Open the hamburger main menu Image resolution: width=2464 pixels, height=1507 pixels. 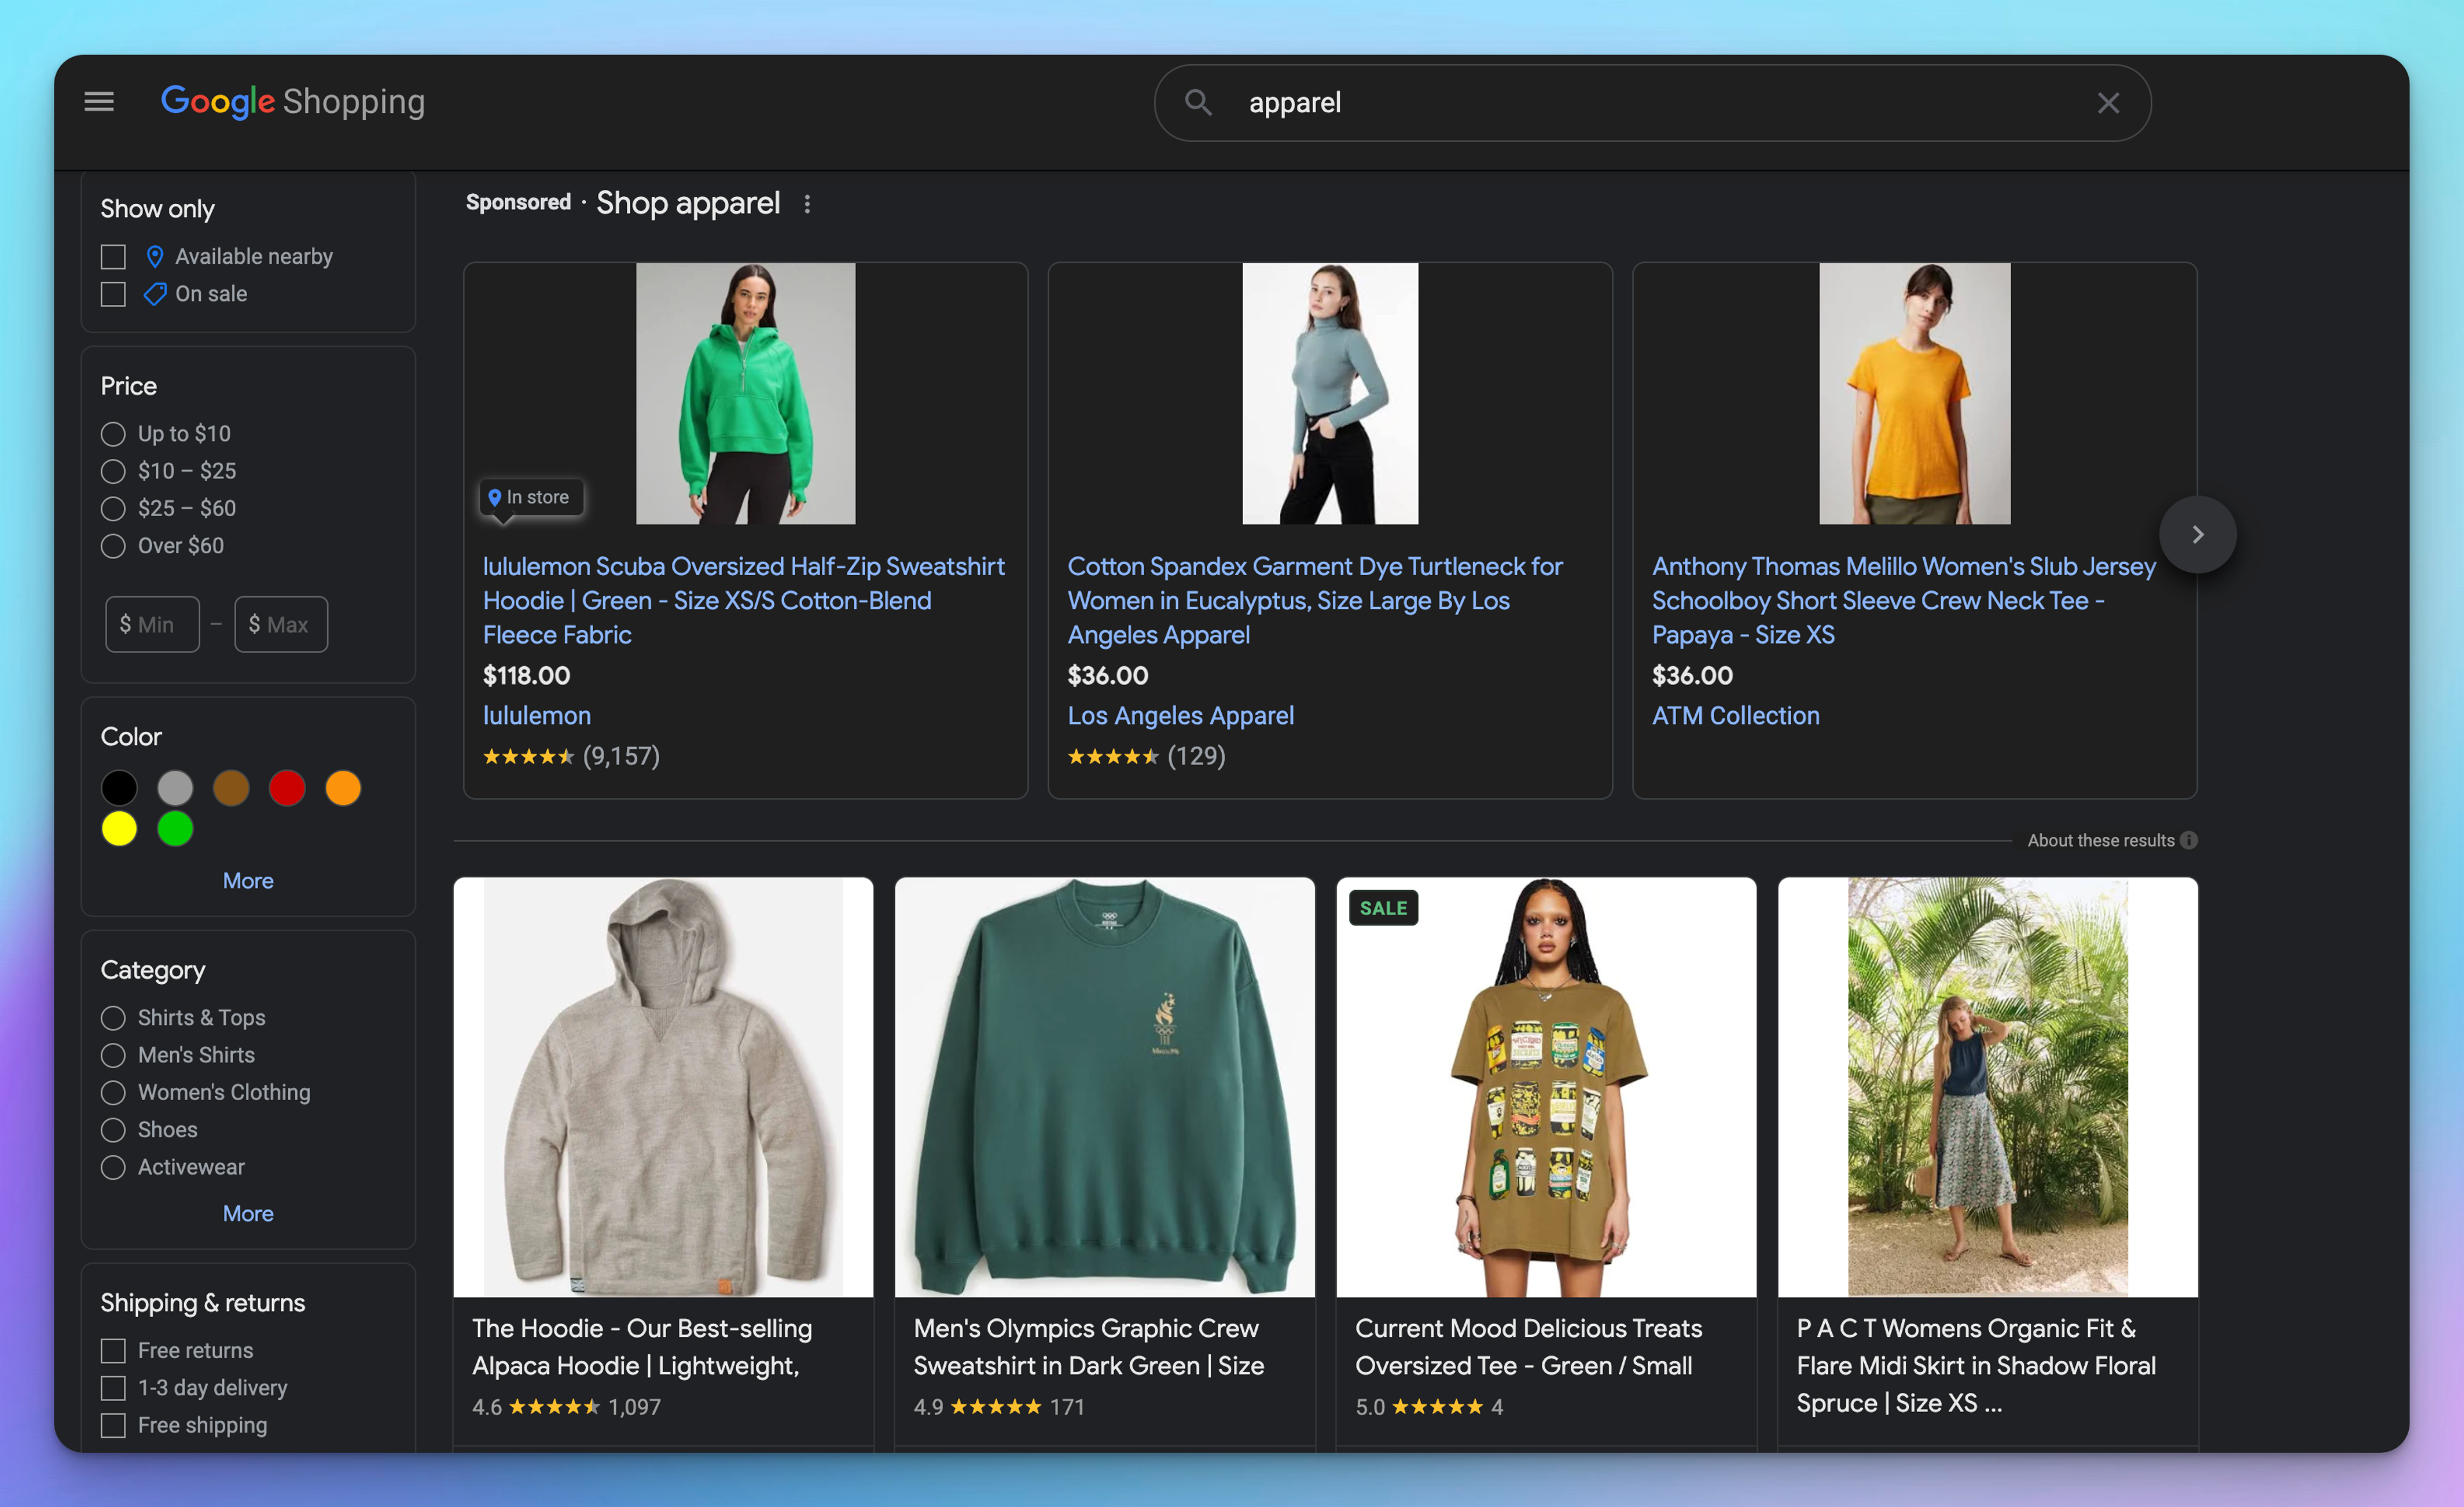click(99, 102)
